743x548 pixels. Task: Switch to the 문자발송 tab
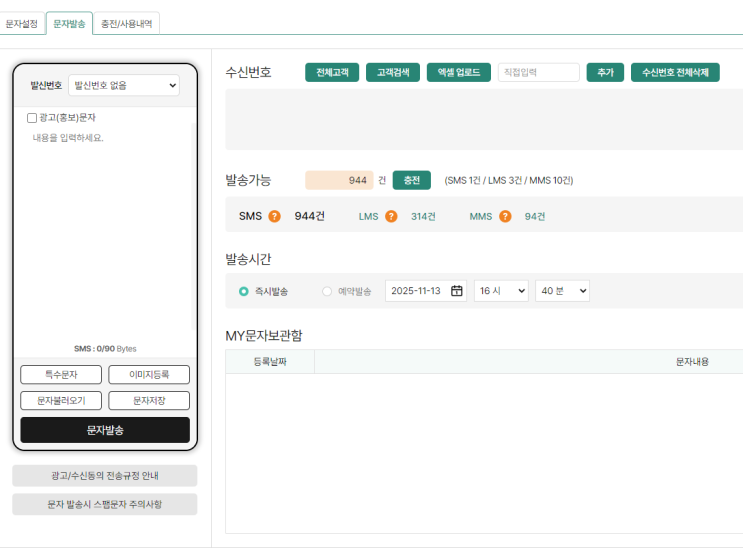click(x=69, y=24)
